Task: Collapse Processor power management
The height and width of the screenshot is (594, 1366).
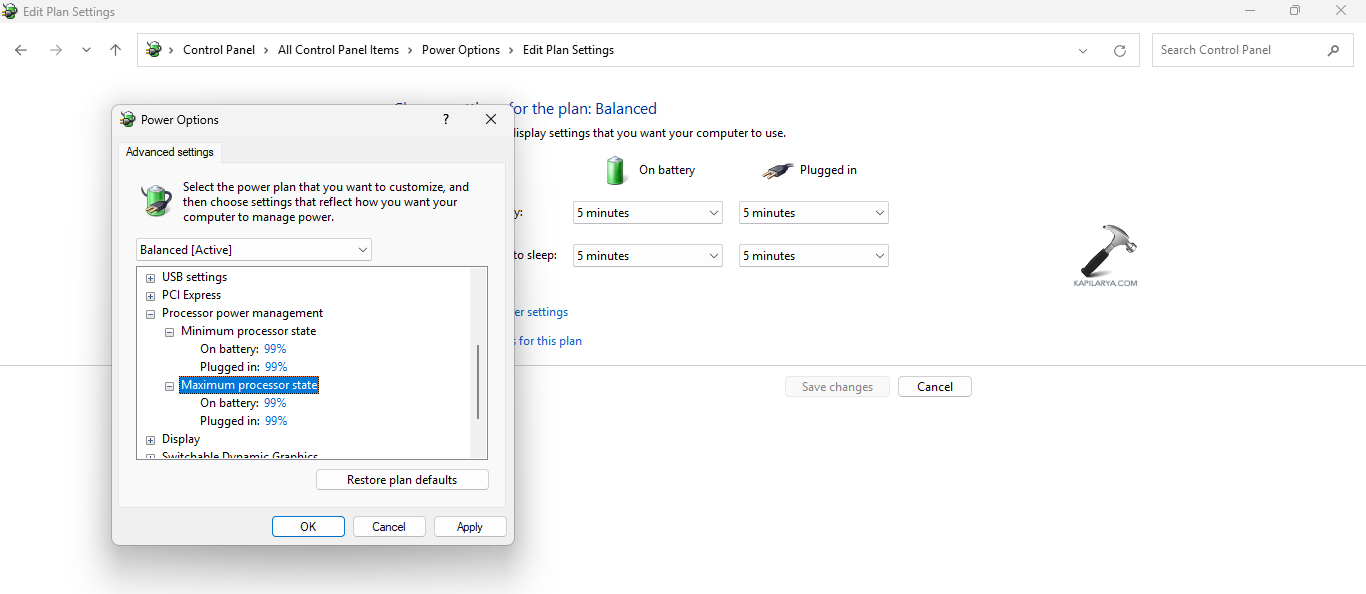Action: 150,313
